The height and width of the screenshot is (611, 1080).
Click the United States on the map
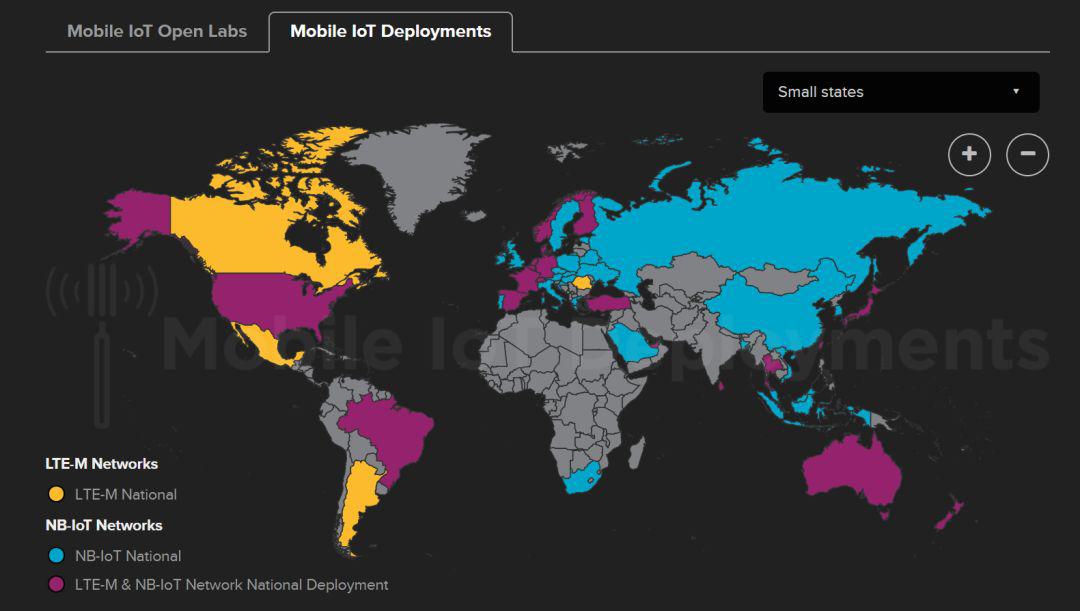[275, 300]
